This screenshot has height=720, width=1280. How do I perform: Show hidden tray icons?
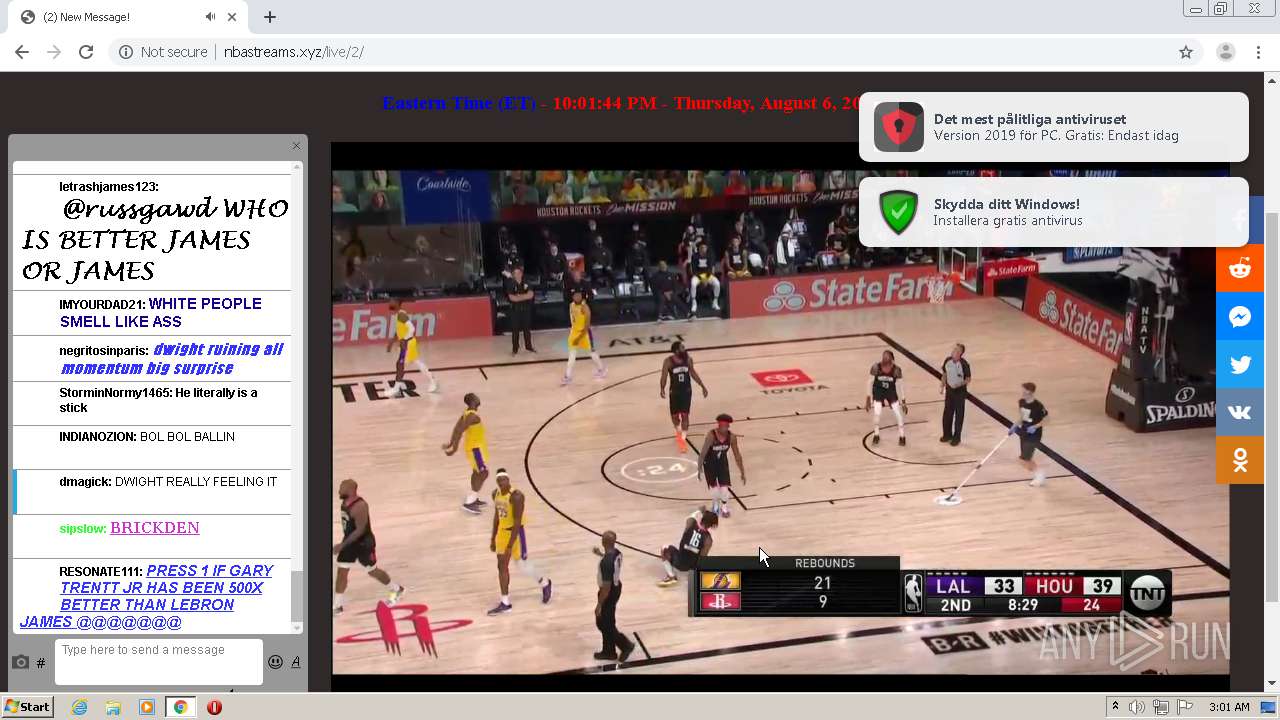(x=1115, y=707)
